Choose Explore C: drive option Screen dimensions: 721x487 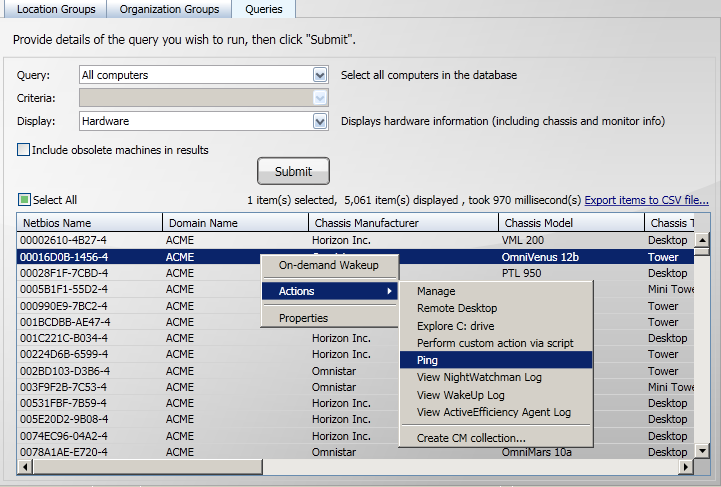[455, 326]
